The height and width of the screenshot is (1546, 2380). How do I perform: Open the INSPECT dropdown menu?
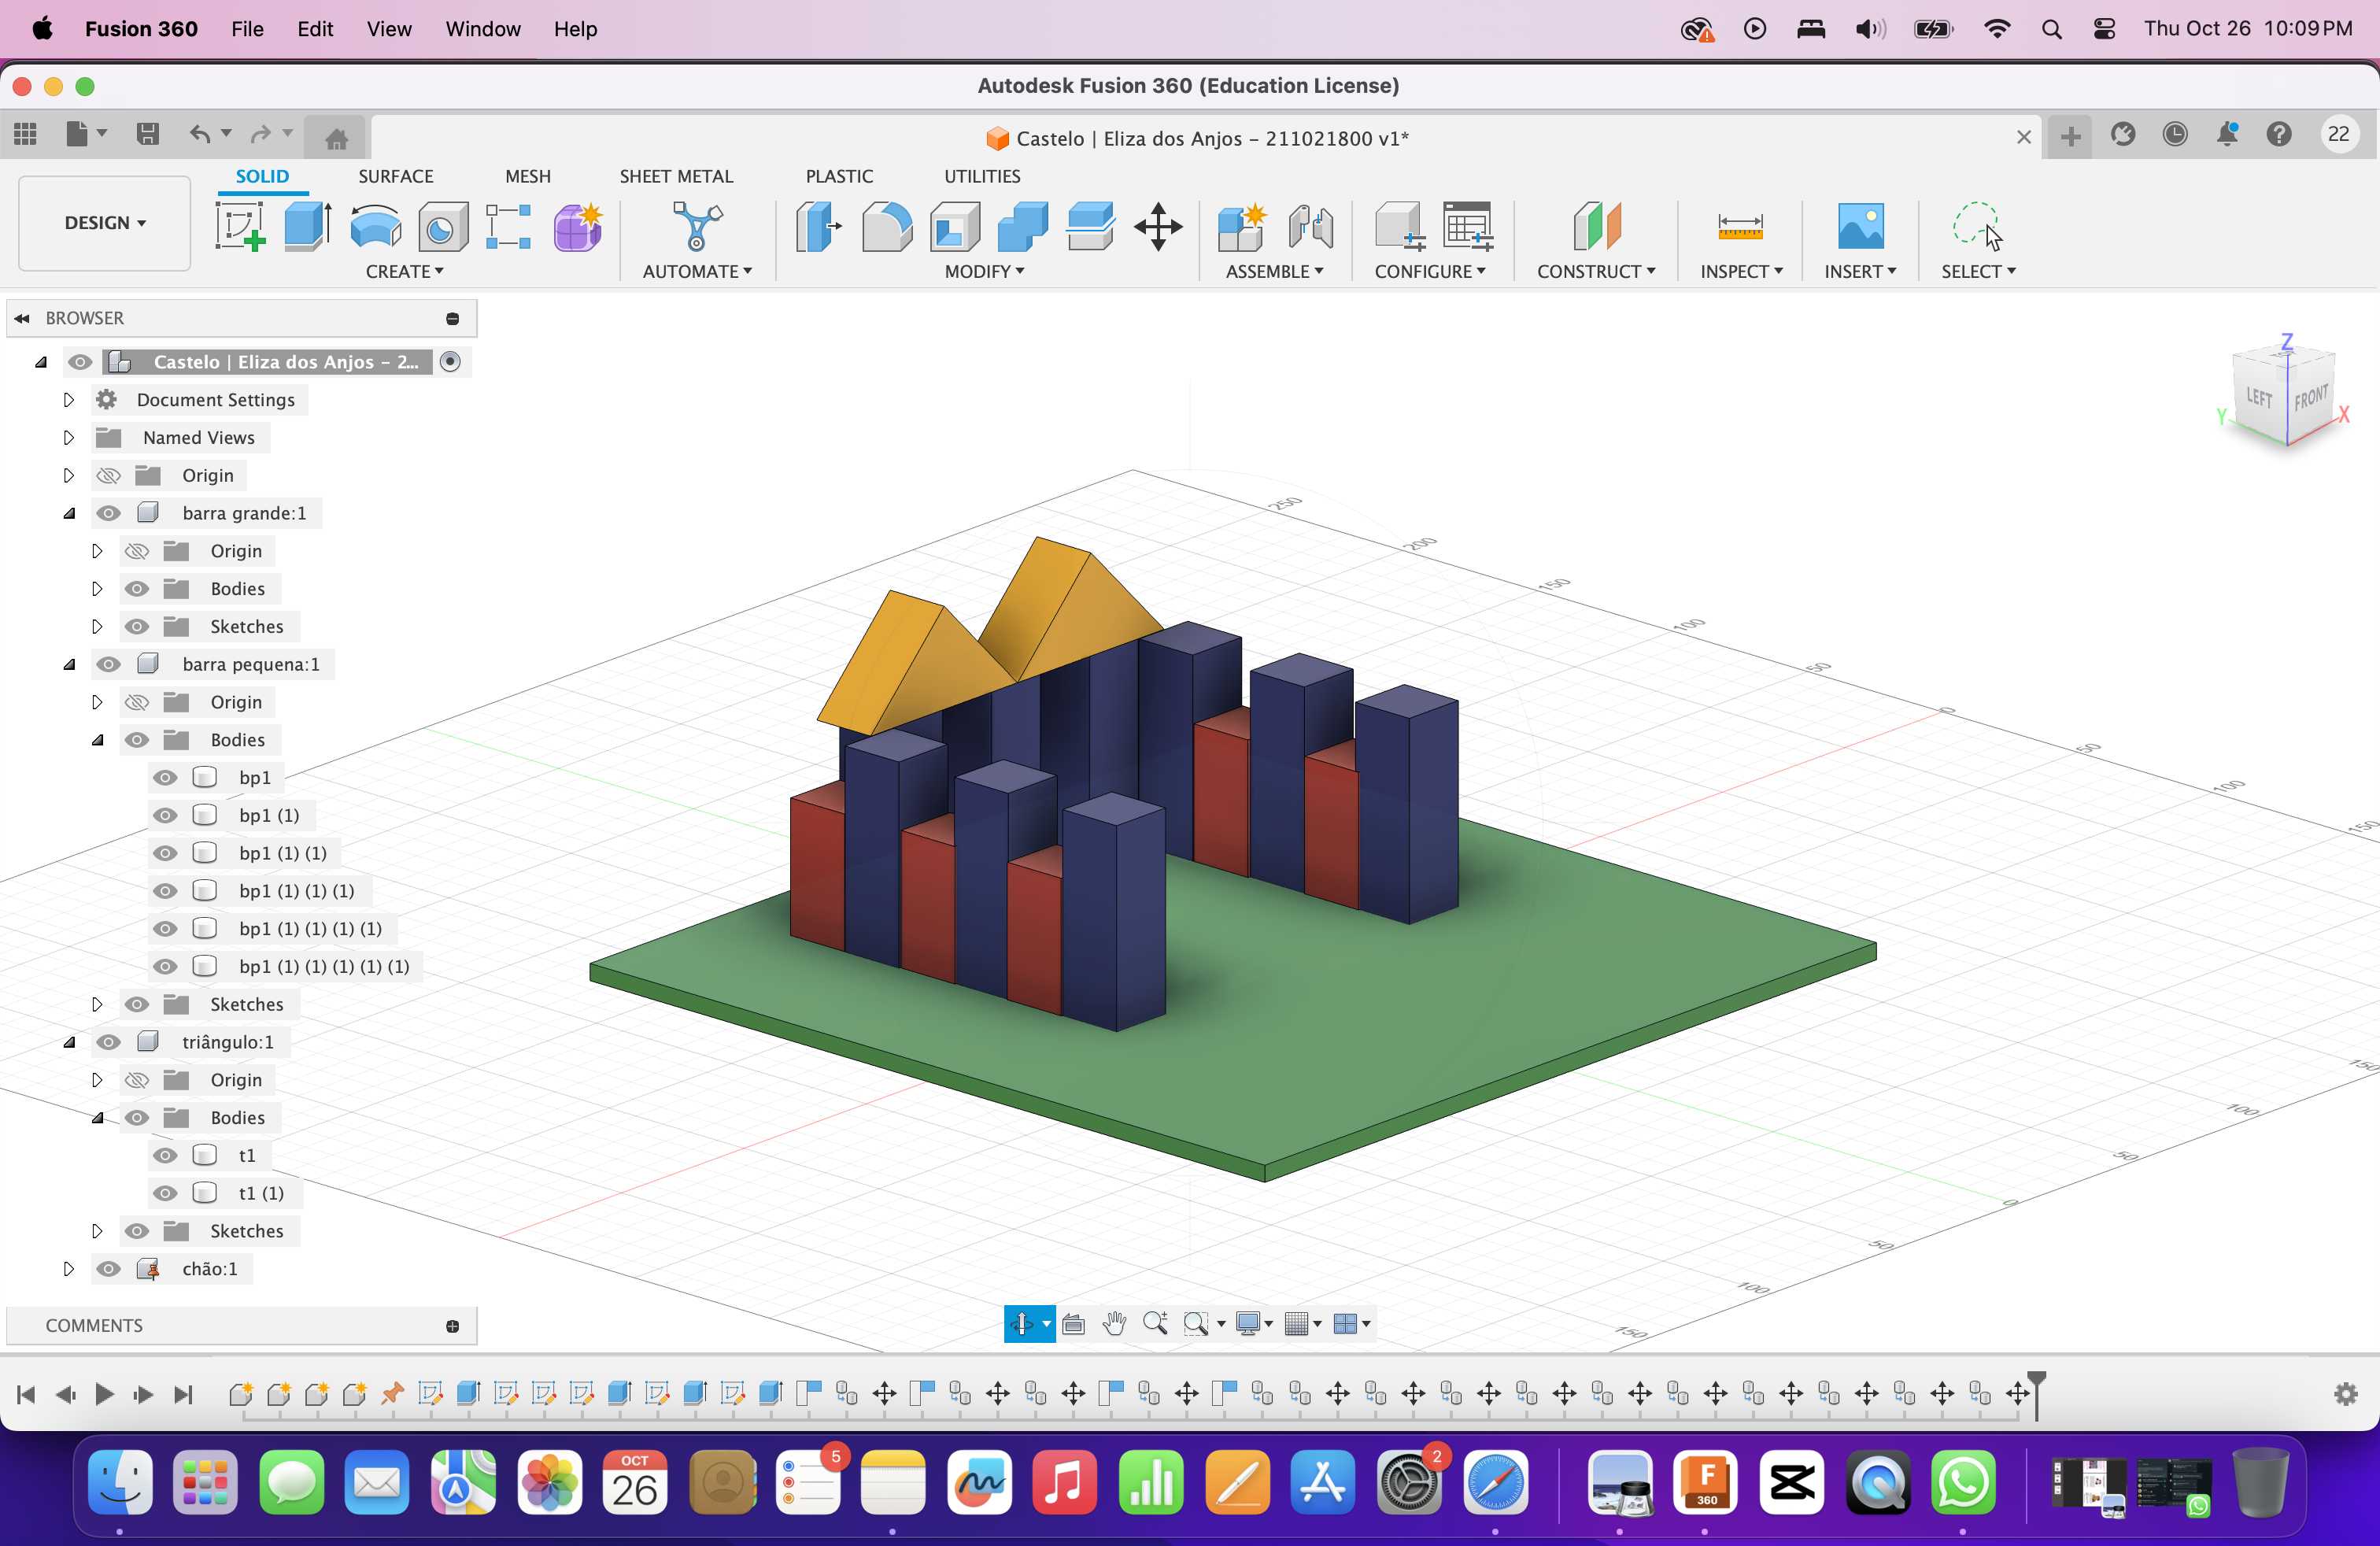[x=1742, y=272]
